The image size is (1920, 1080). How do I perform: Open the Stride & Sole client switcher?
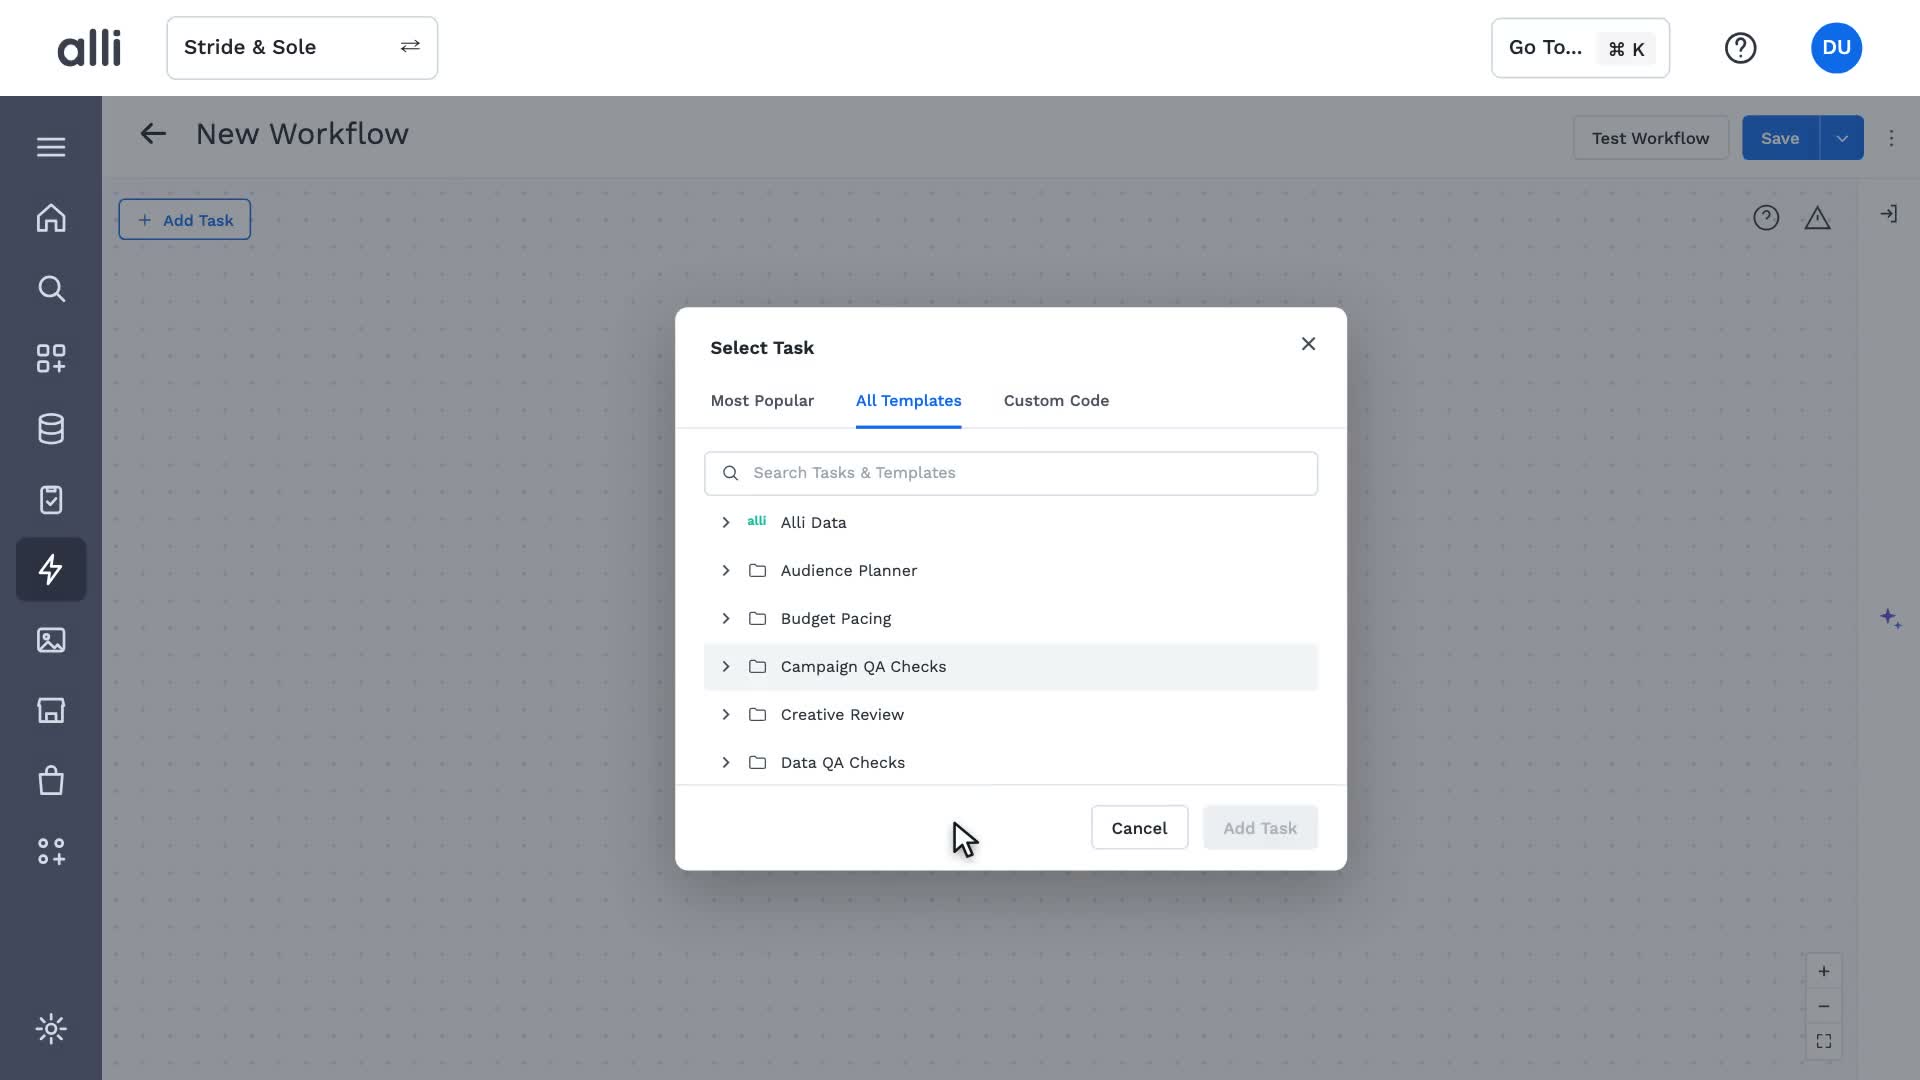click(x=302, y=47)
